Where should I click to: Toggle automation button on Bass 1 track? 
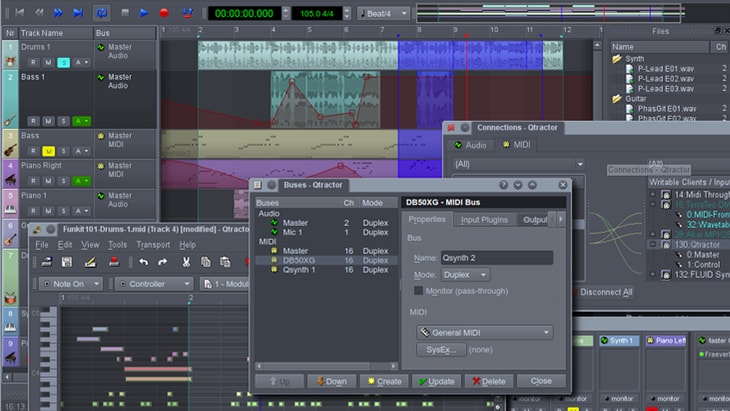pos(81,121)
